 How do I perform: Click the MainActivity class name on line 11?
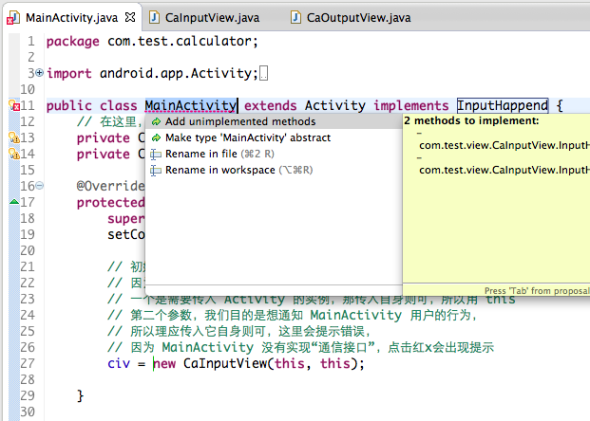(191, 106)
